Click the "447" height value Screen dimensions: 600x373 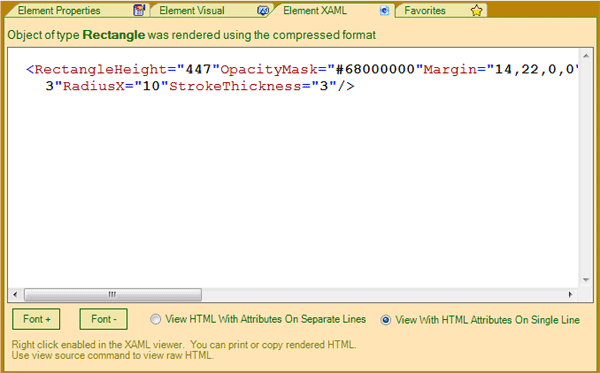[x=198, y=69]
